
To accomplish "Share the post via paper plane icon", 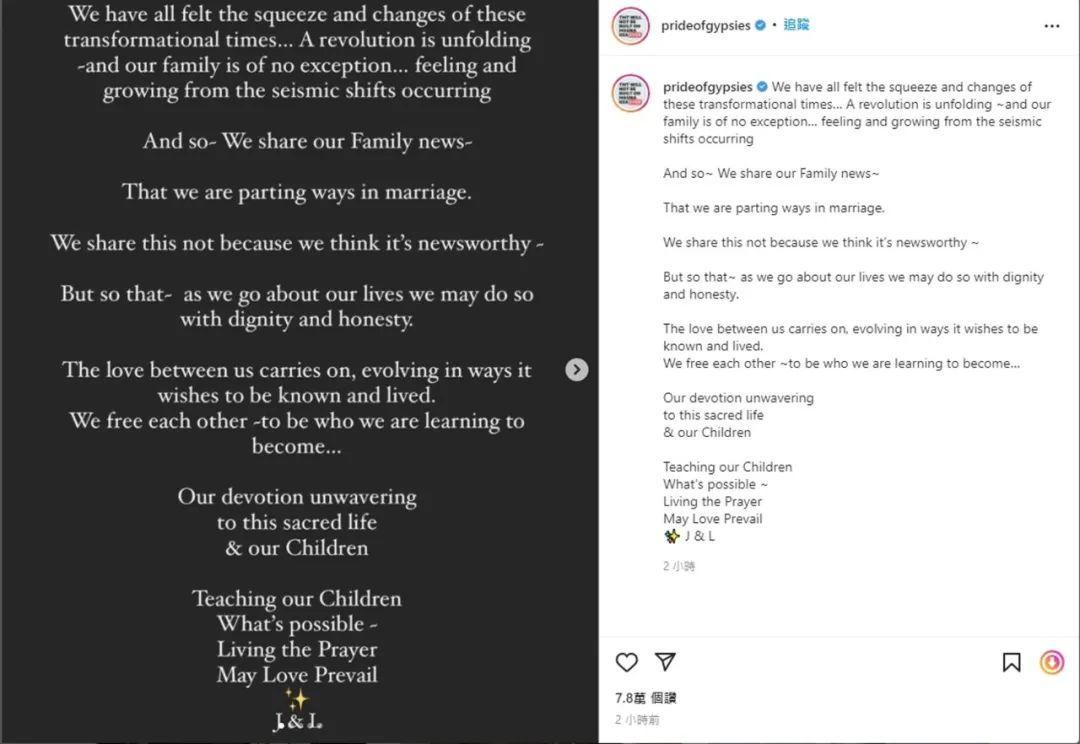I will click(x=665, y=662).
